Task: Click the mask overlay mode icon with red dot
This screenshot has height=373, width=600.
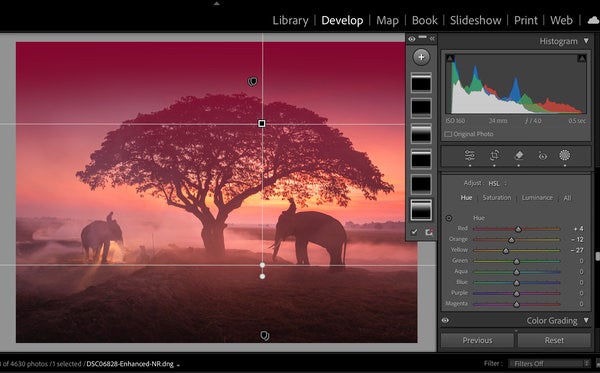Action: tap(429, 232)
